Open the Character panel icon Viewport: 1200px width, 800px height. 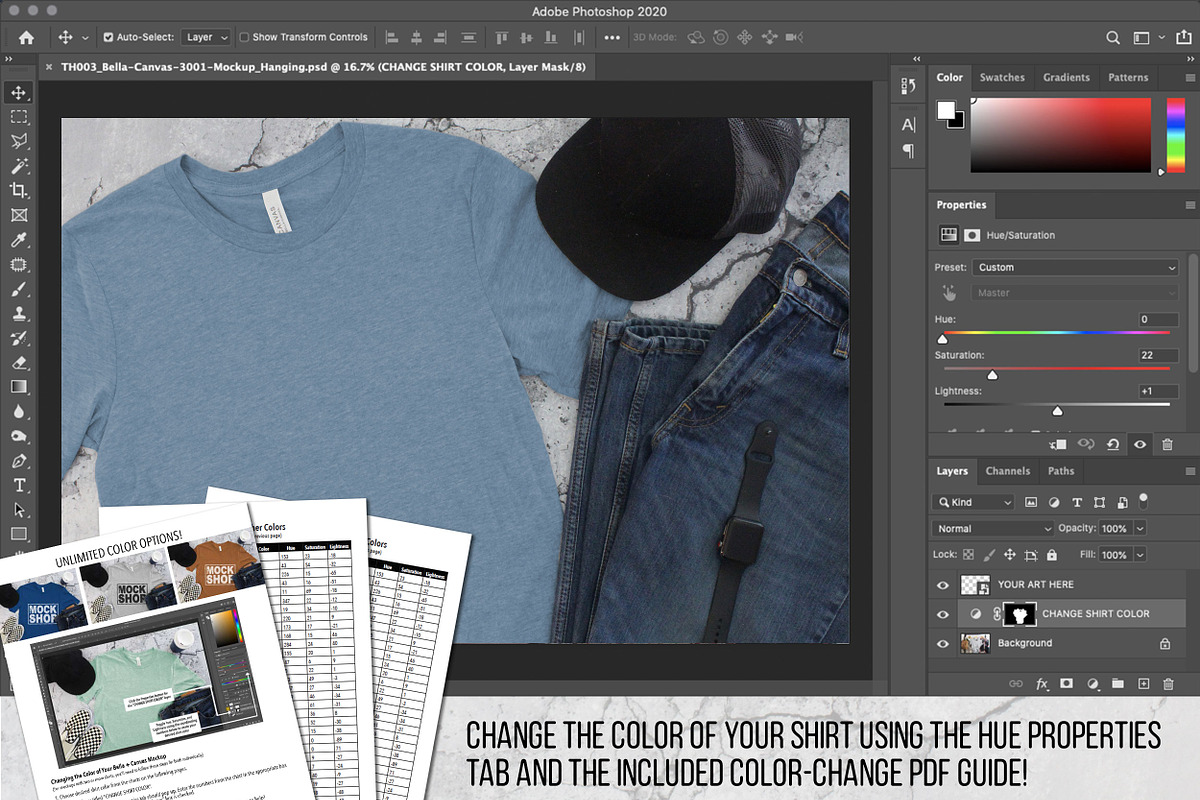point(908,125)
